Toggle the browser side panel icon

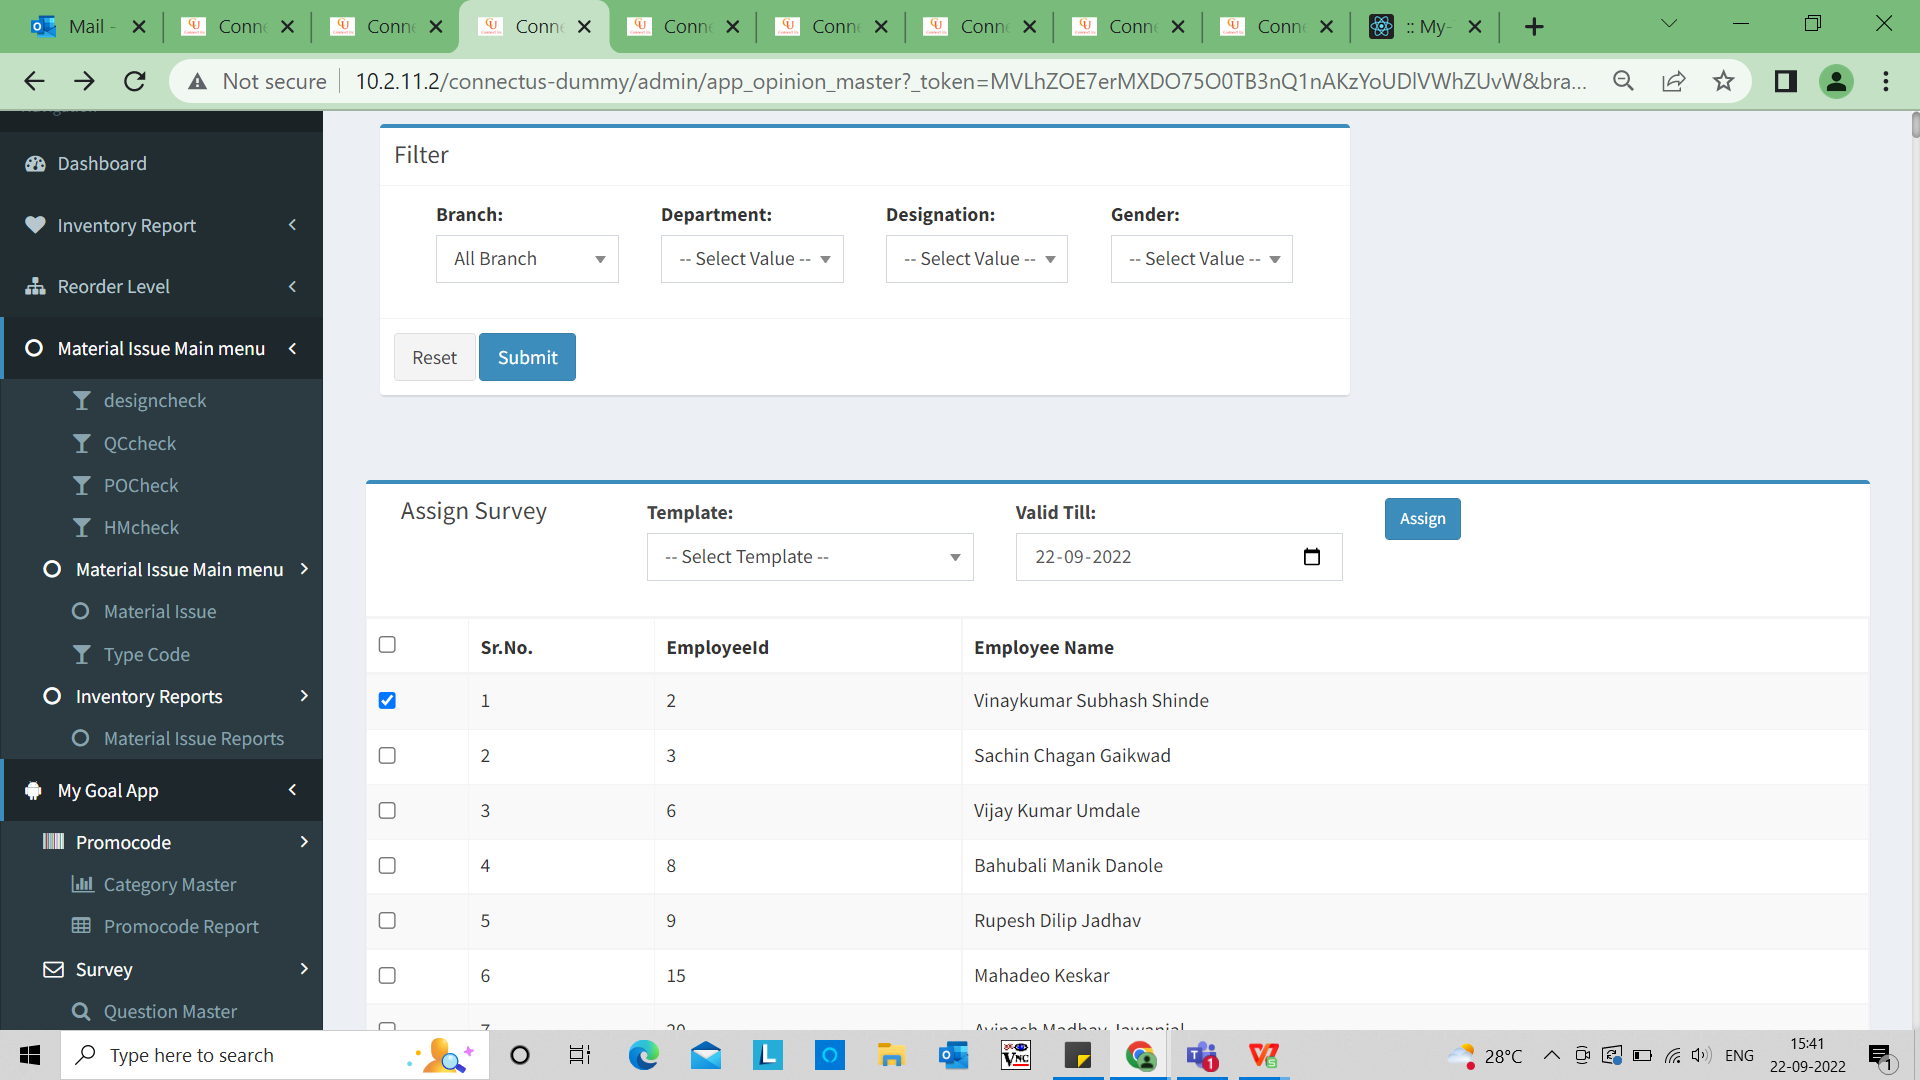(1786, 81)
